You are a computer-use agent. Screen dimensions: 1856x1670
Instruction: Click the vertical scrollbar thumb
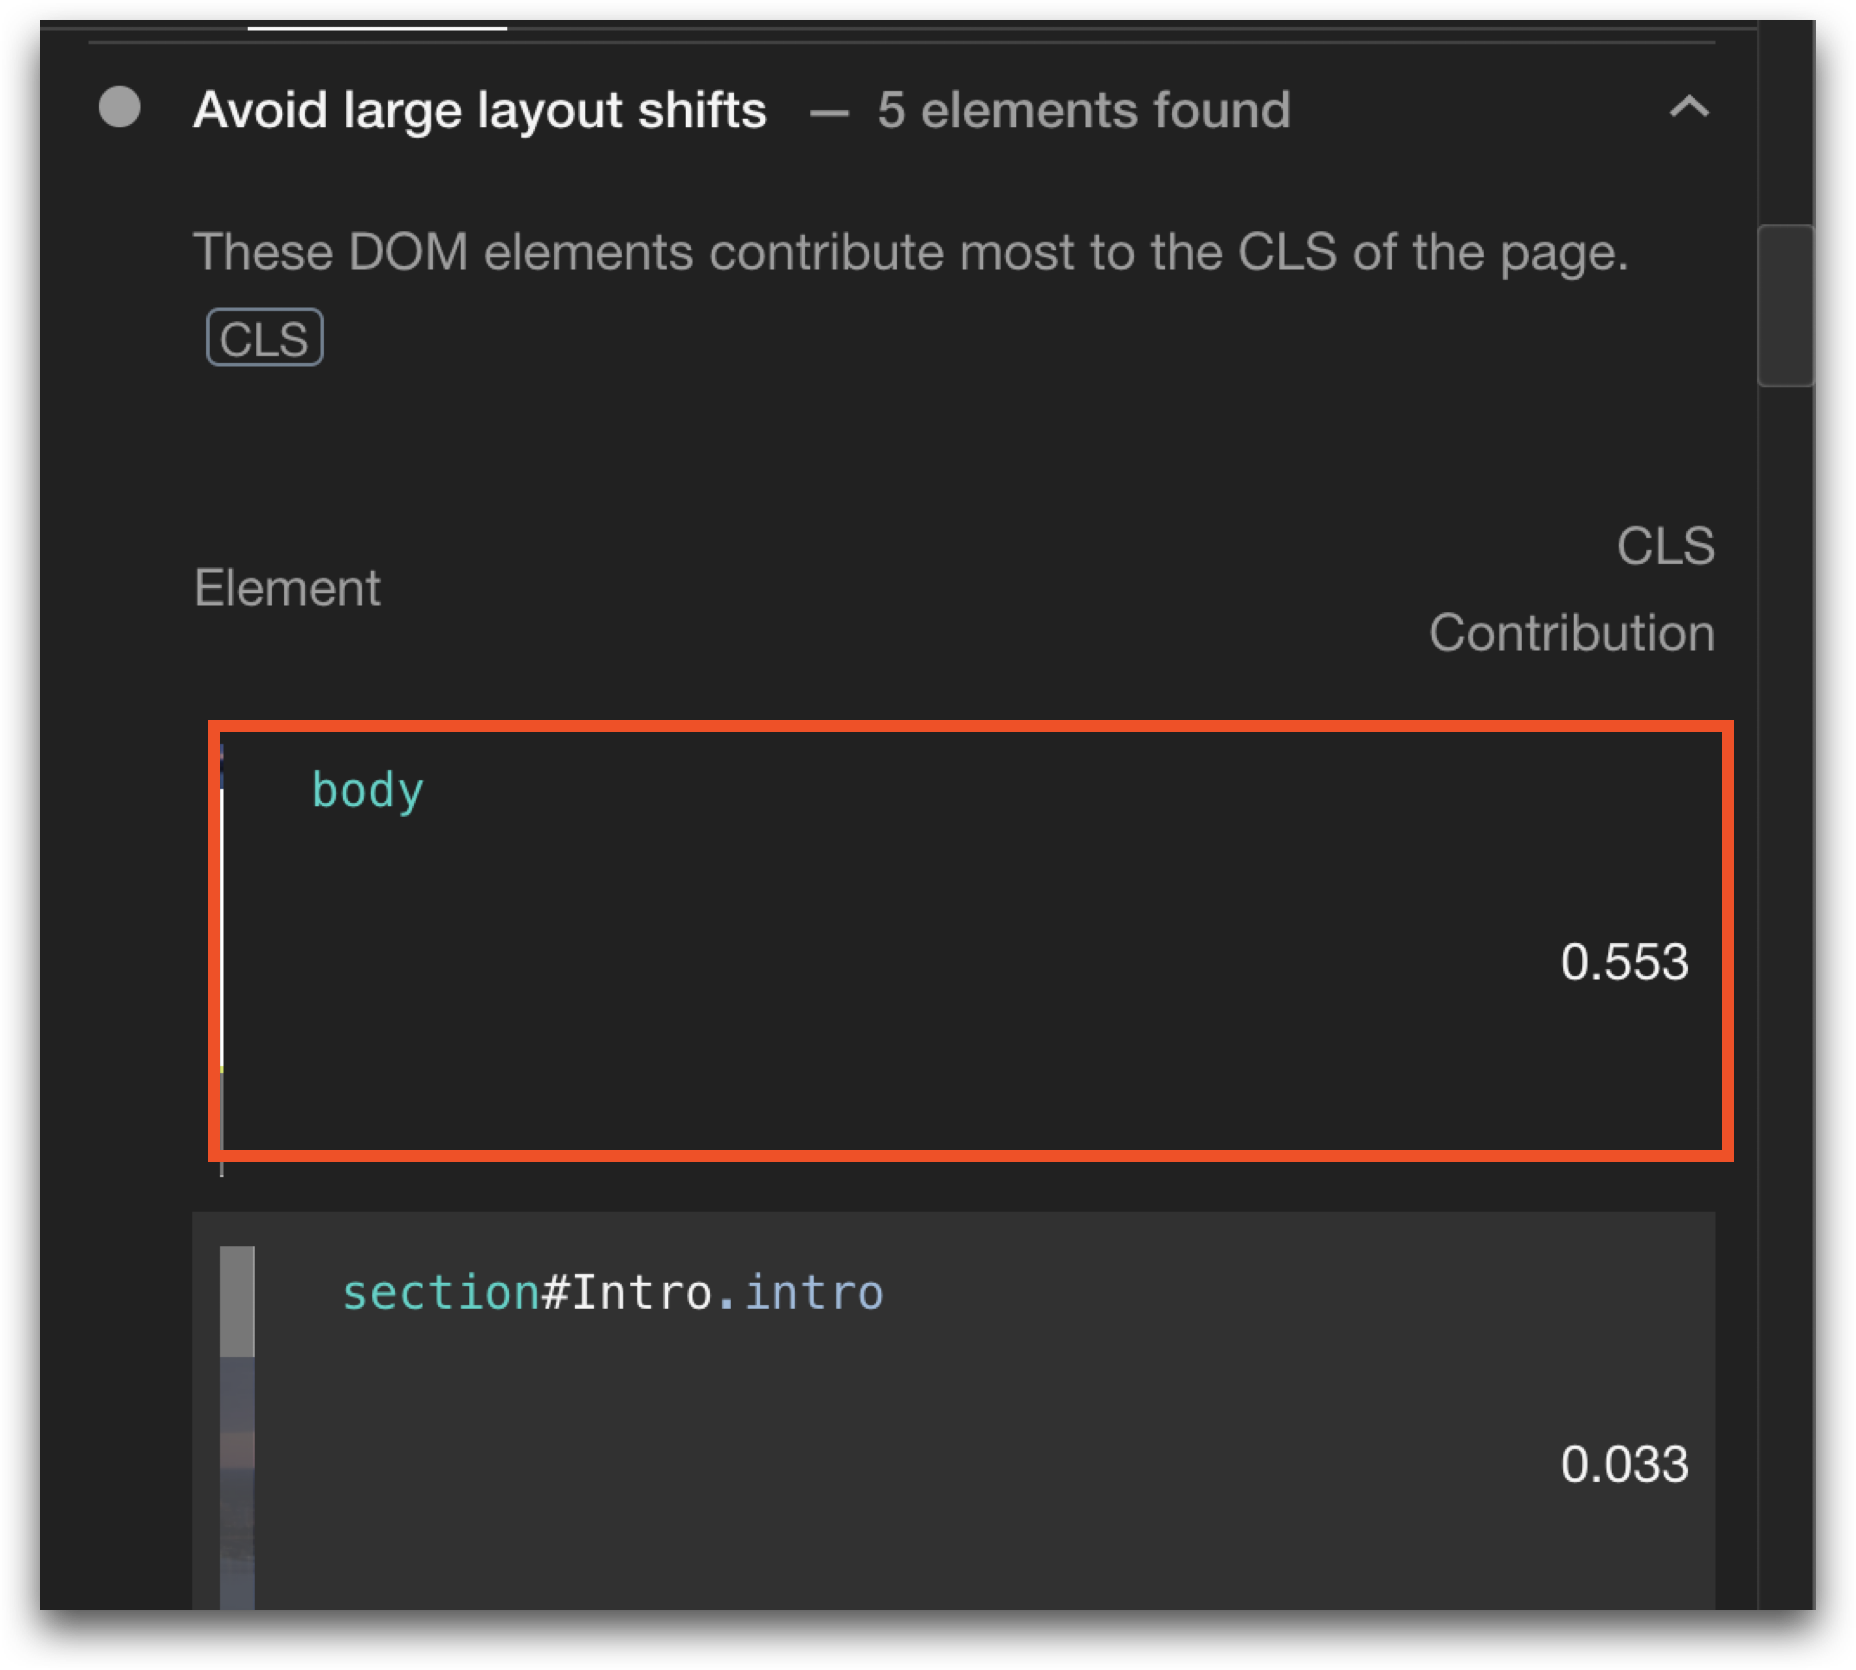click(1785, 305)
